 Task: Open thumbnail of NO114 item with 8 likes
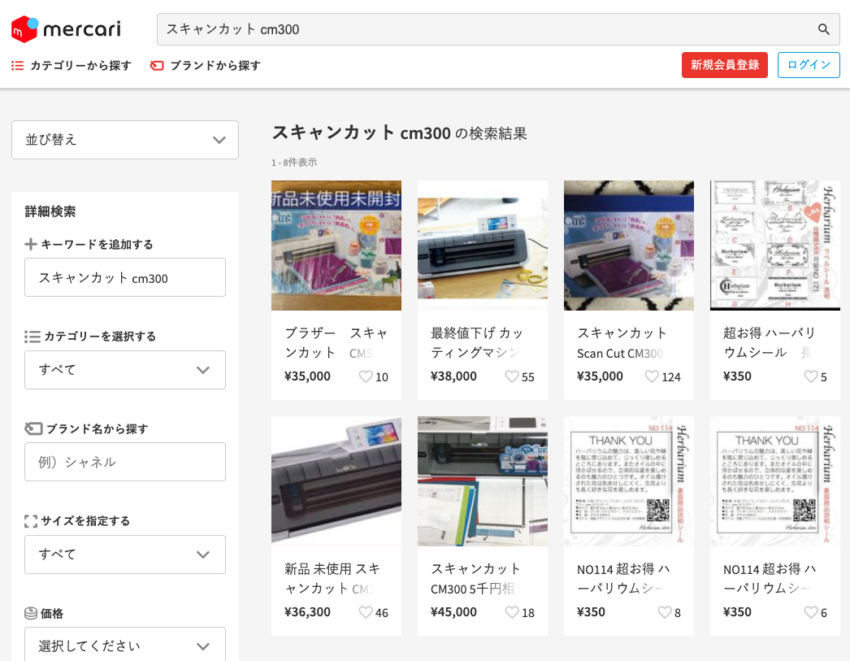click(629, 482)
